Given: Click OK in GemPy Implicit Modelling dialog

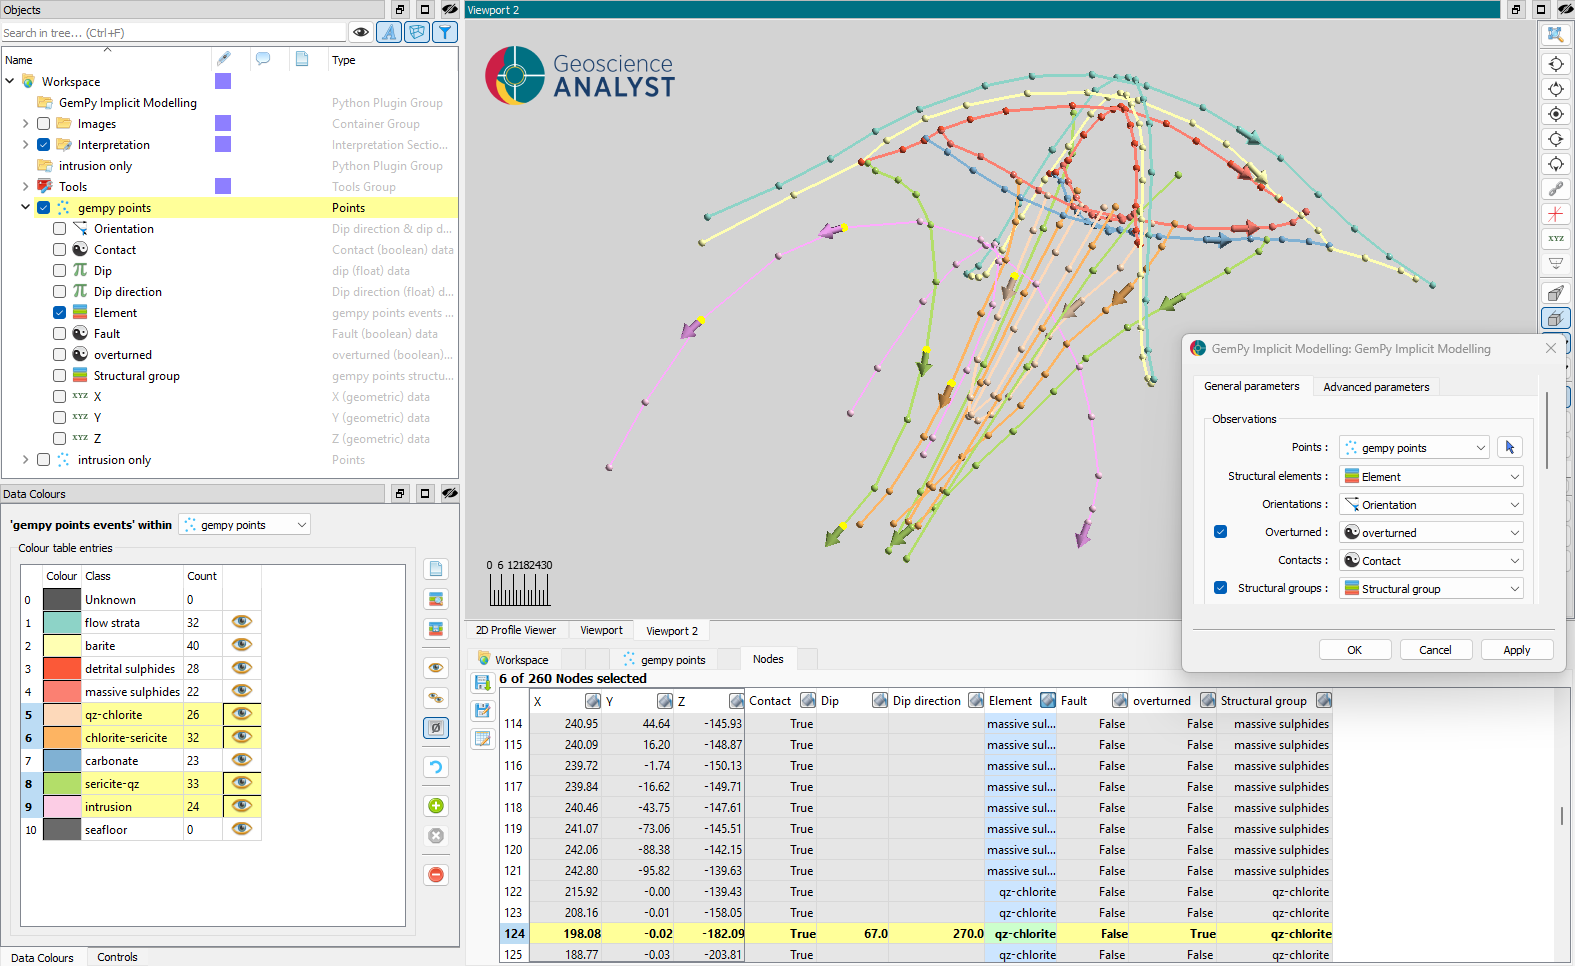Looking at the screenshot, I should tap(1355, 650).
